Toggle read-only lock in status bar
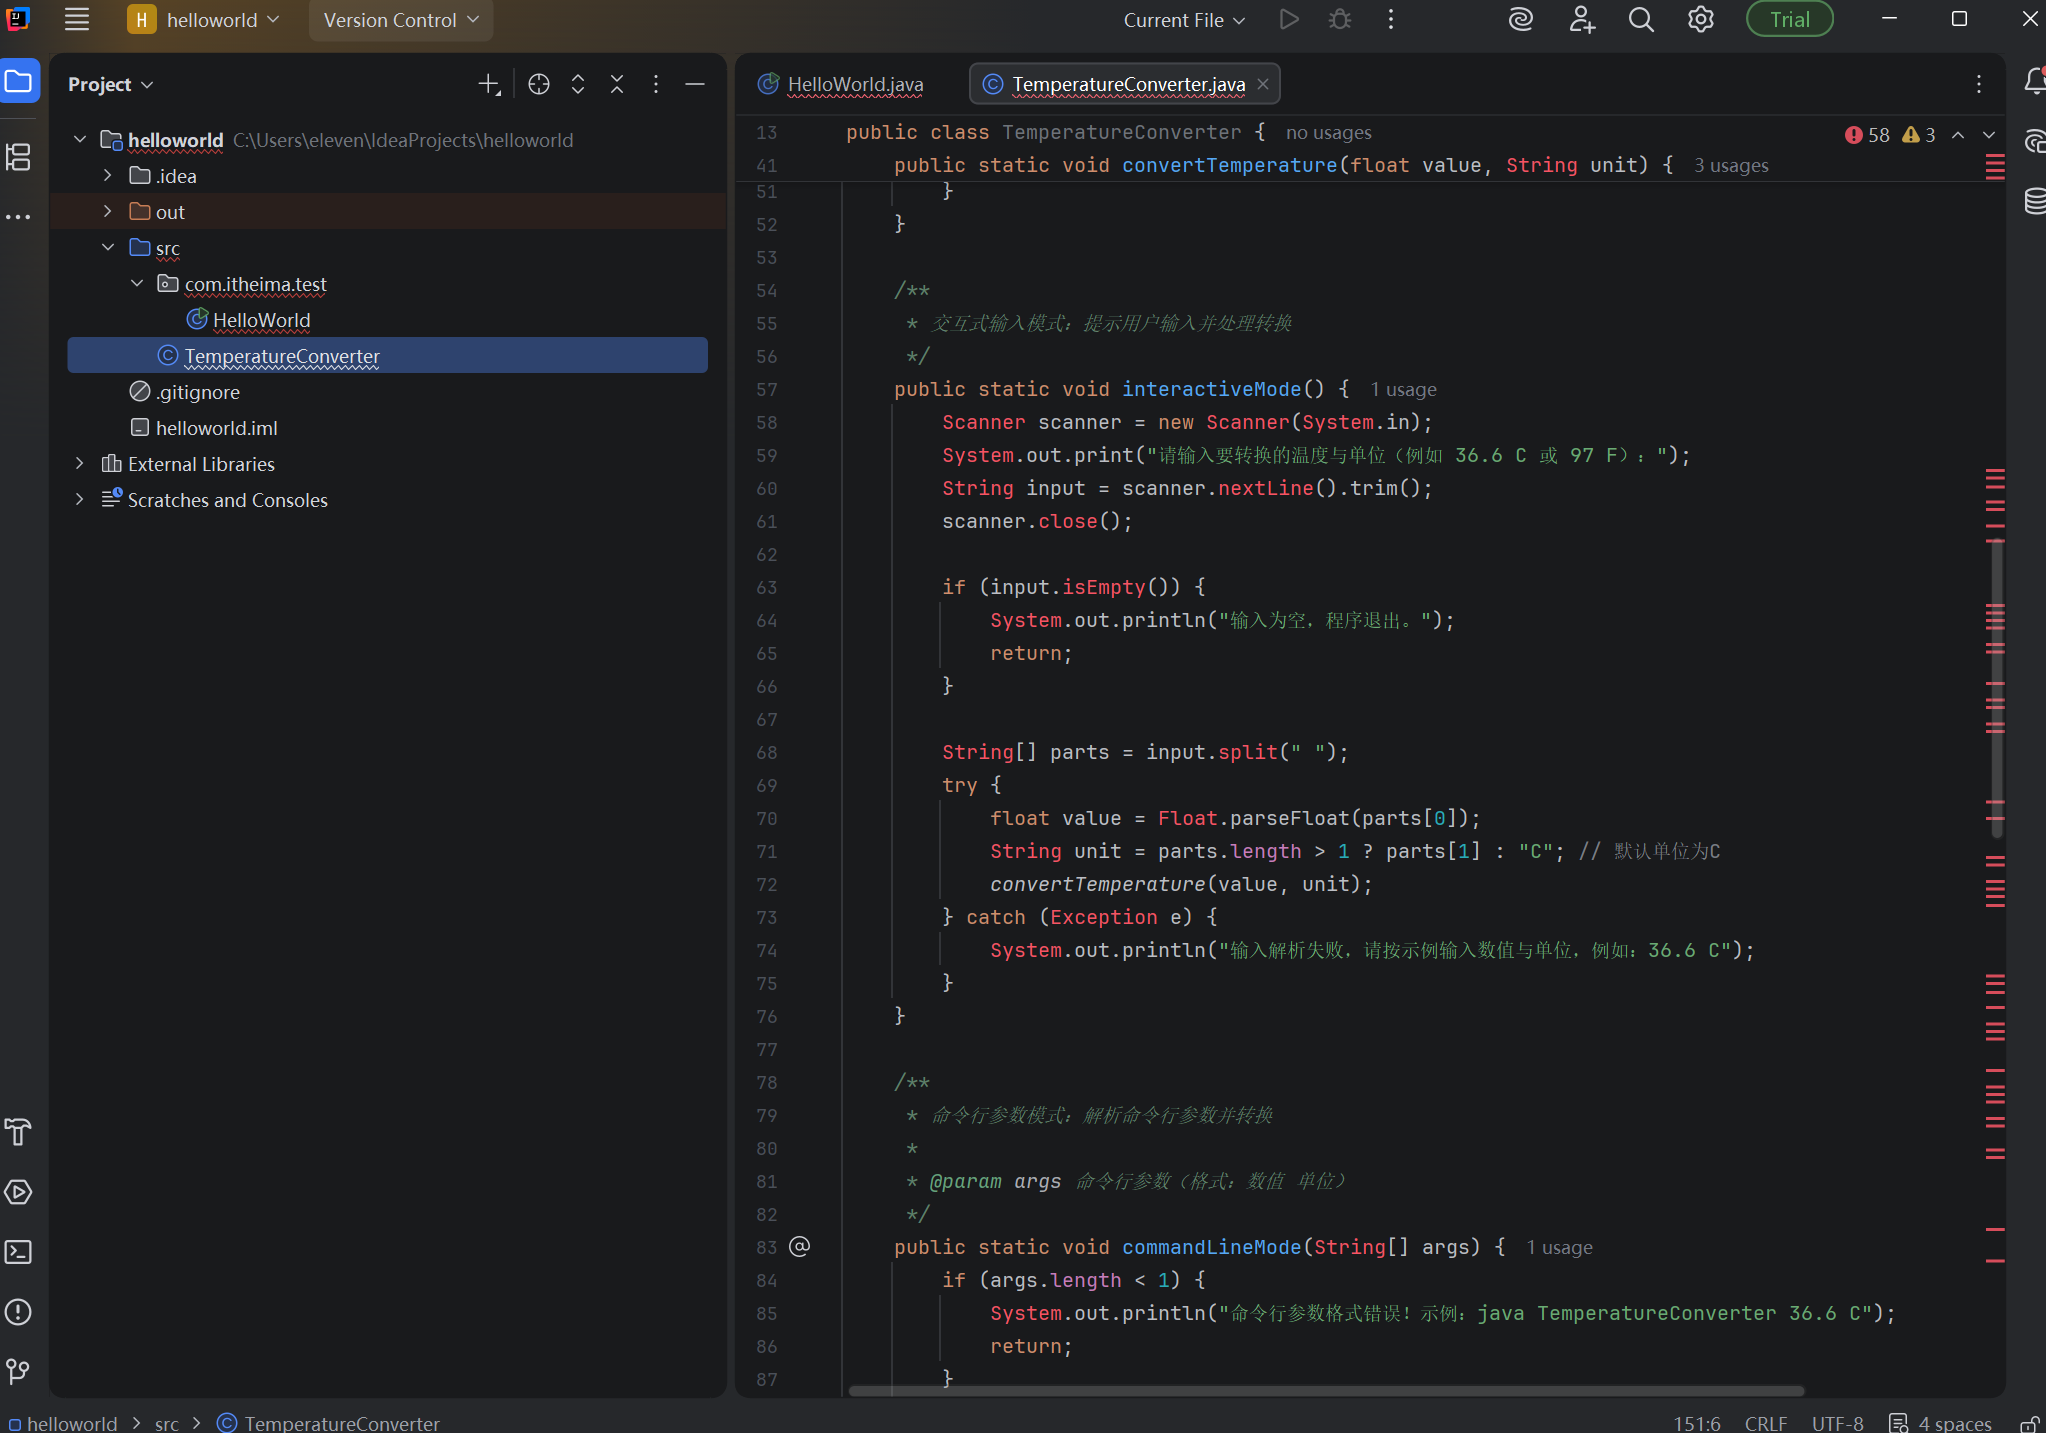This screenshot has height=1433, width=2046. coord(2029,1423)
